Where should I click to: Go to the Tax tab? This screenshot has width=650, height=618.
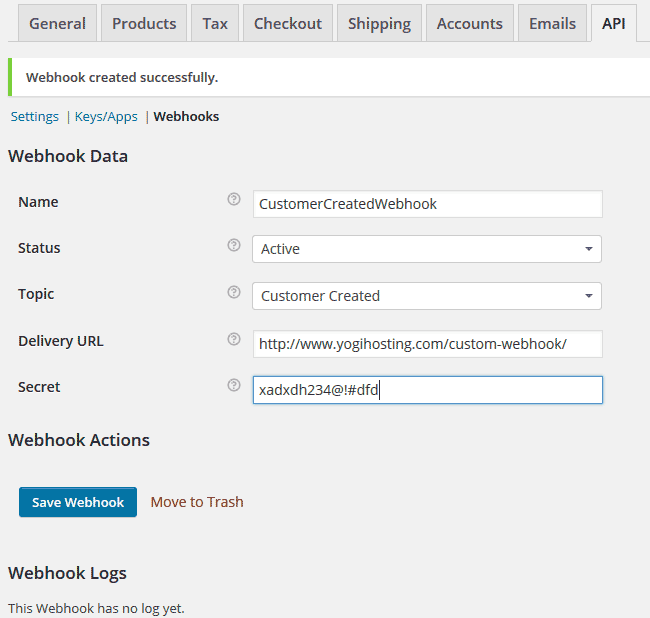(x=215, y=23)
